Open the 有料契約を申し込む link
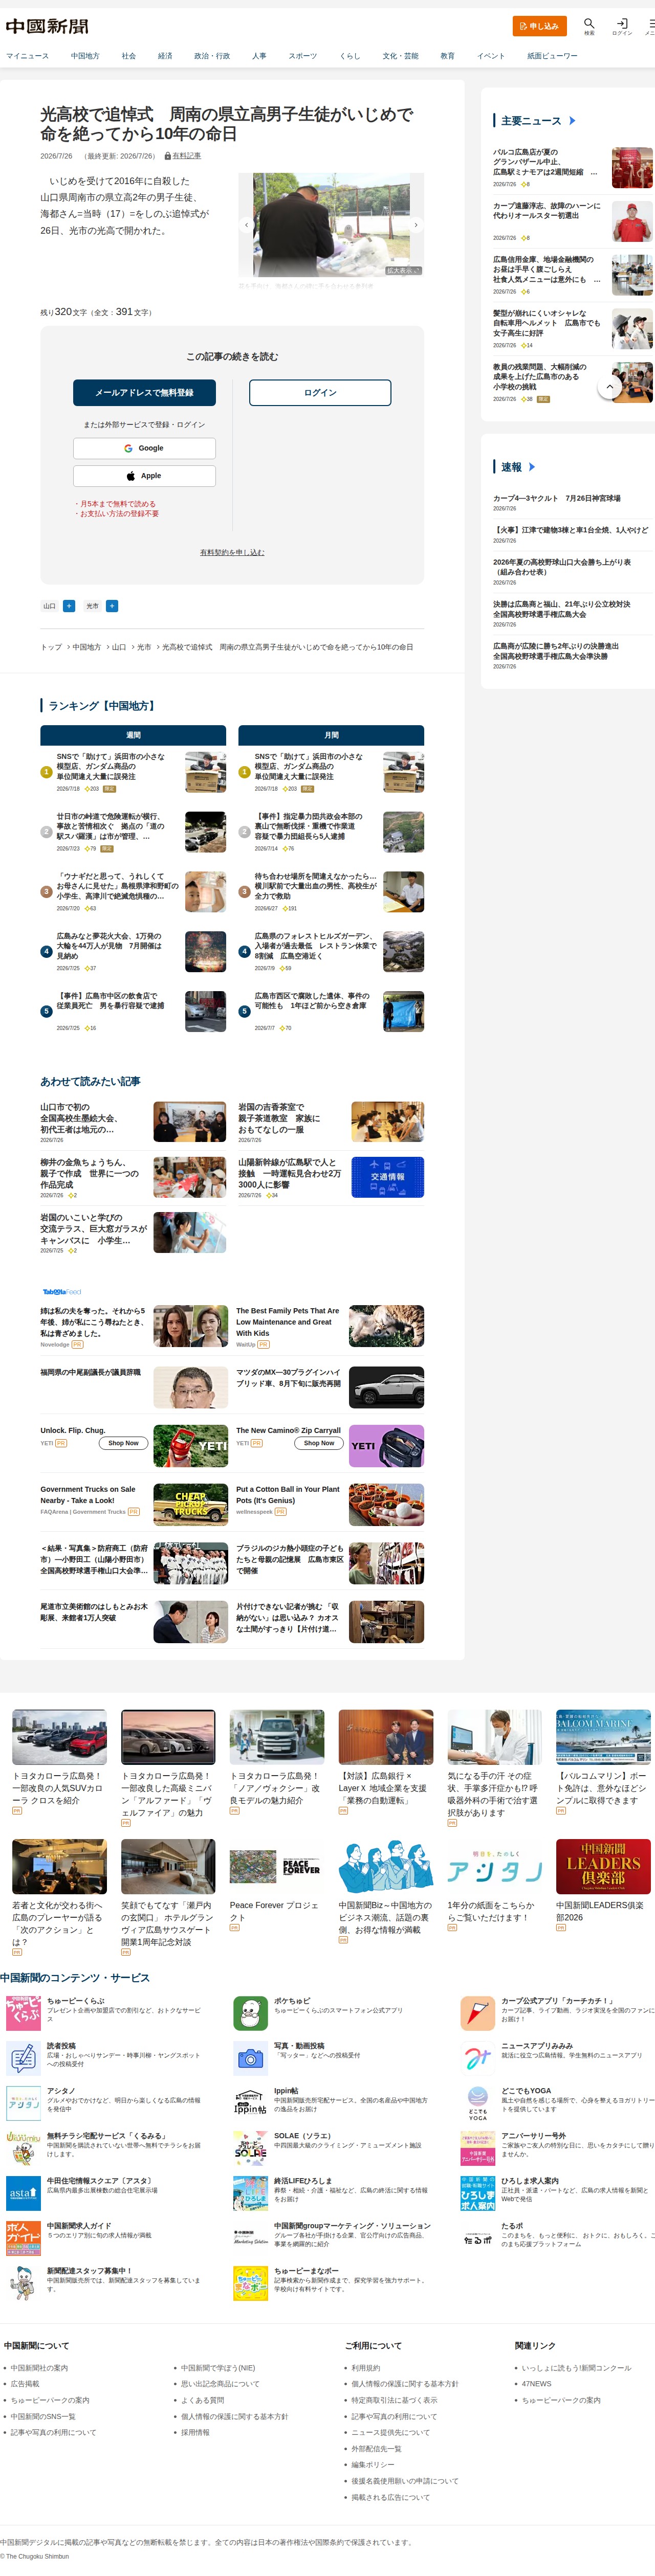Viewport: 655px width, 2576px height. (232, 552)
